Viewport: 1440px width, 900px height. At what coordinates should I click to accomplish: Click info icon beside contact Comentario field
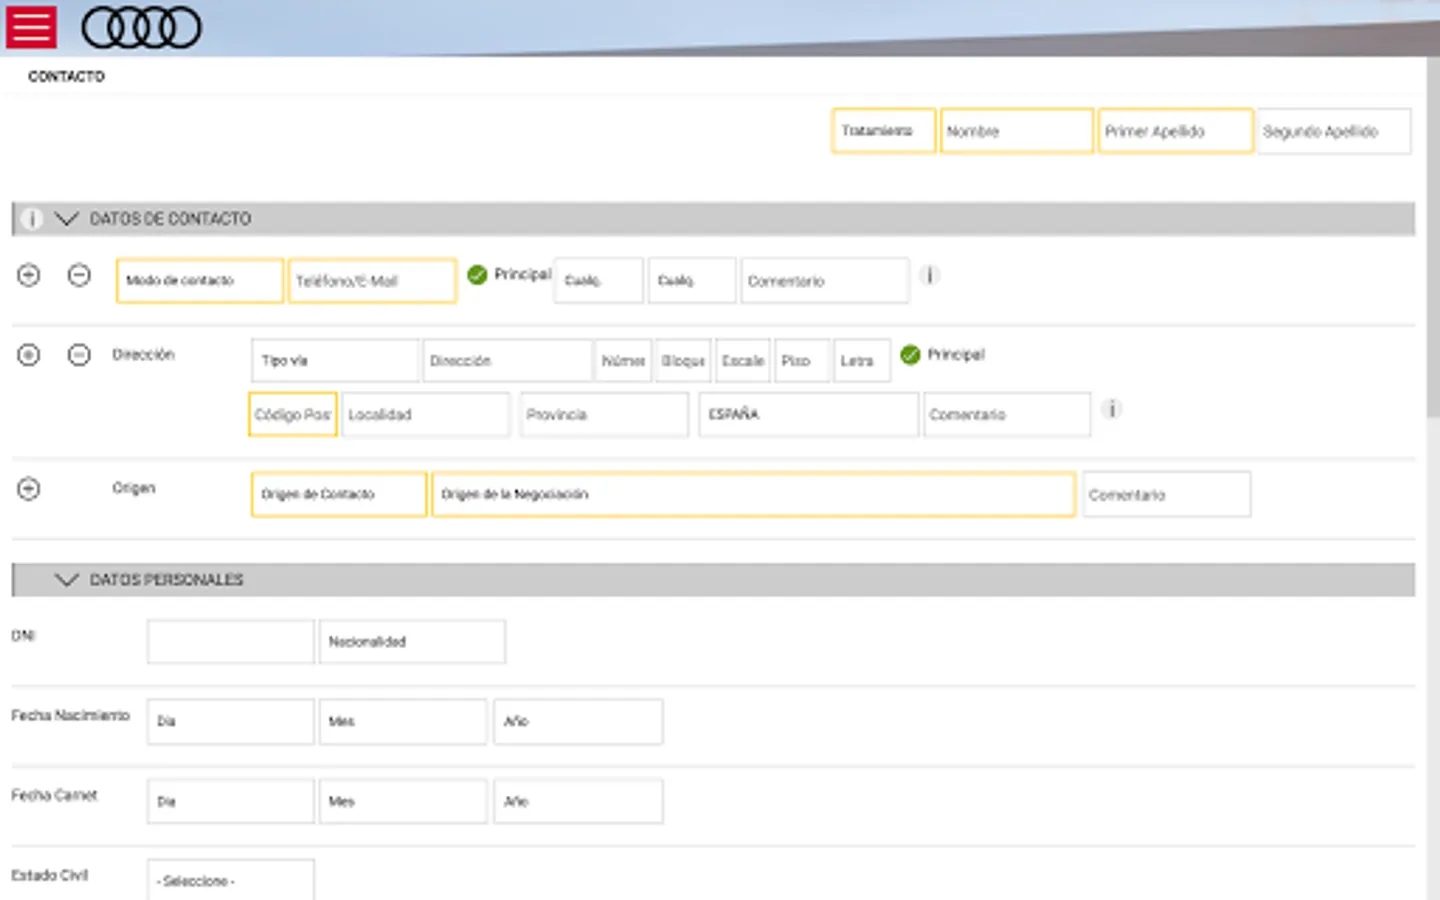coord(929,275)
